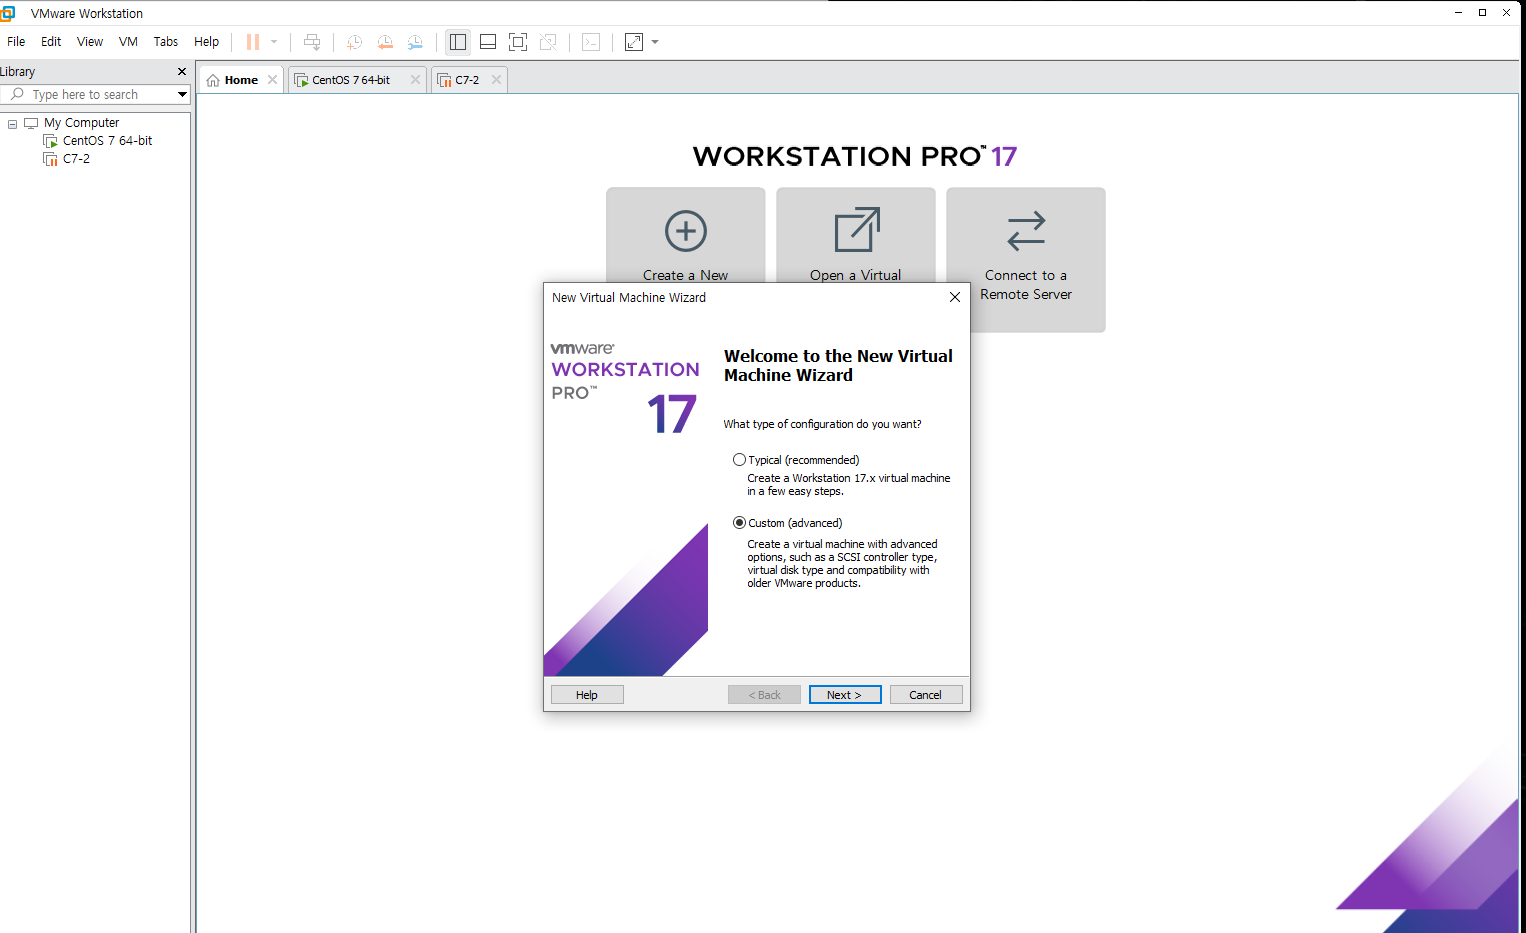Click the Send Ctrl+Alt+Del toolbar icon
Image resolution: width=1526 pixels, height=933 pixels.
312,42
